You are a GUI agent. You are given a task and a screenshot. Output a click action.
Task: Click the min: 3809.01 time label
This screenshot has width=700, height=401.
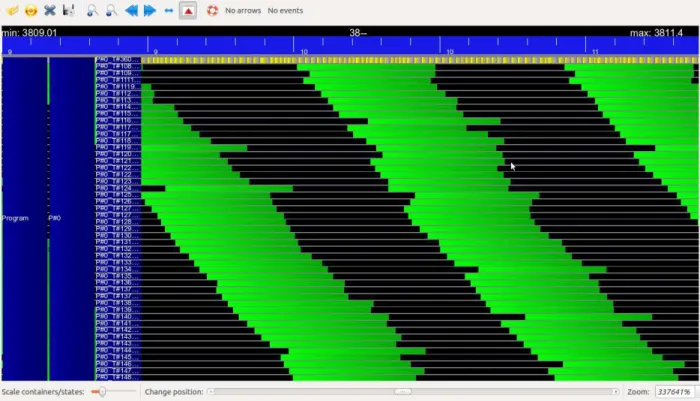(29, 33)
